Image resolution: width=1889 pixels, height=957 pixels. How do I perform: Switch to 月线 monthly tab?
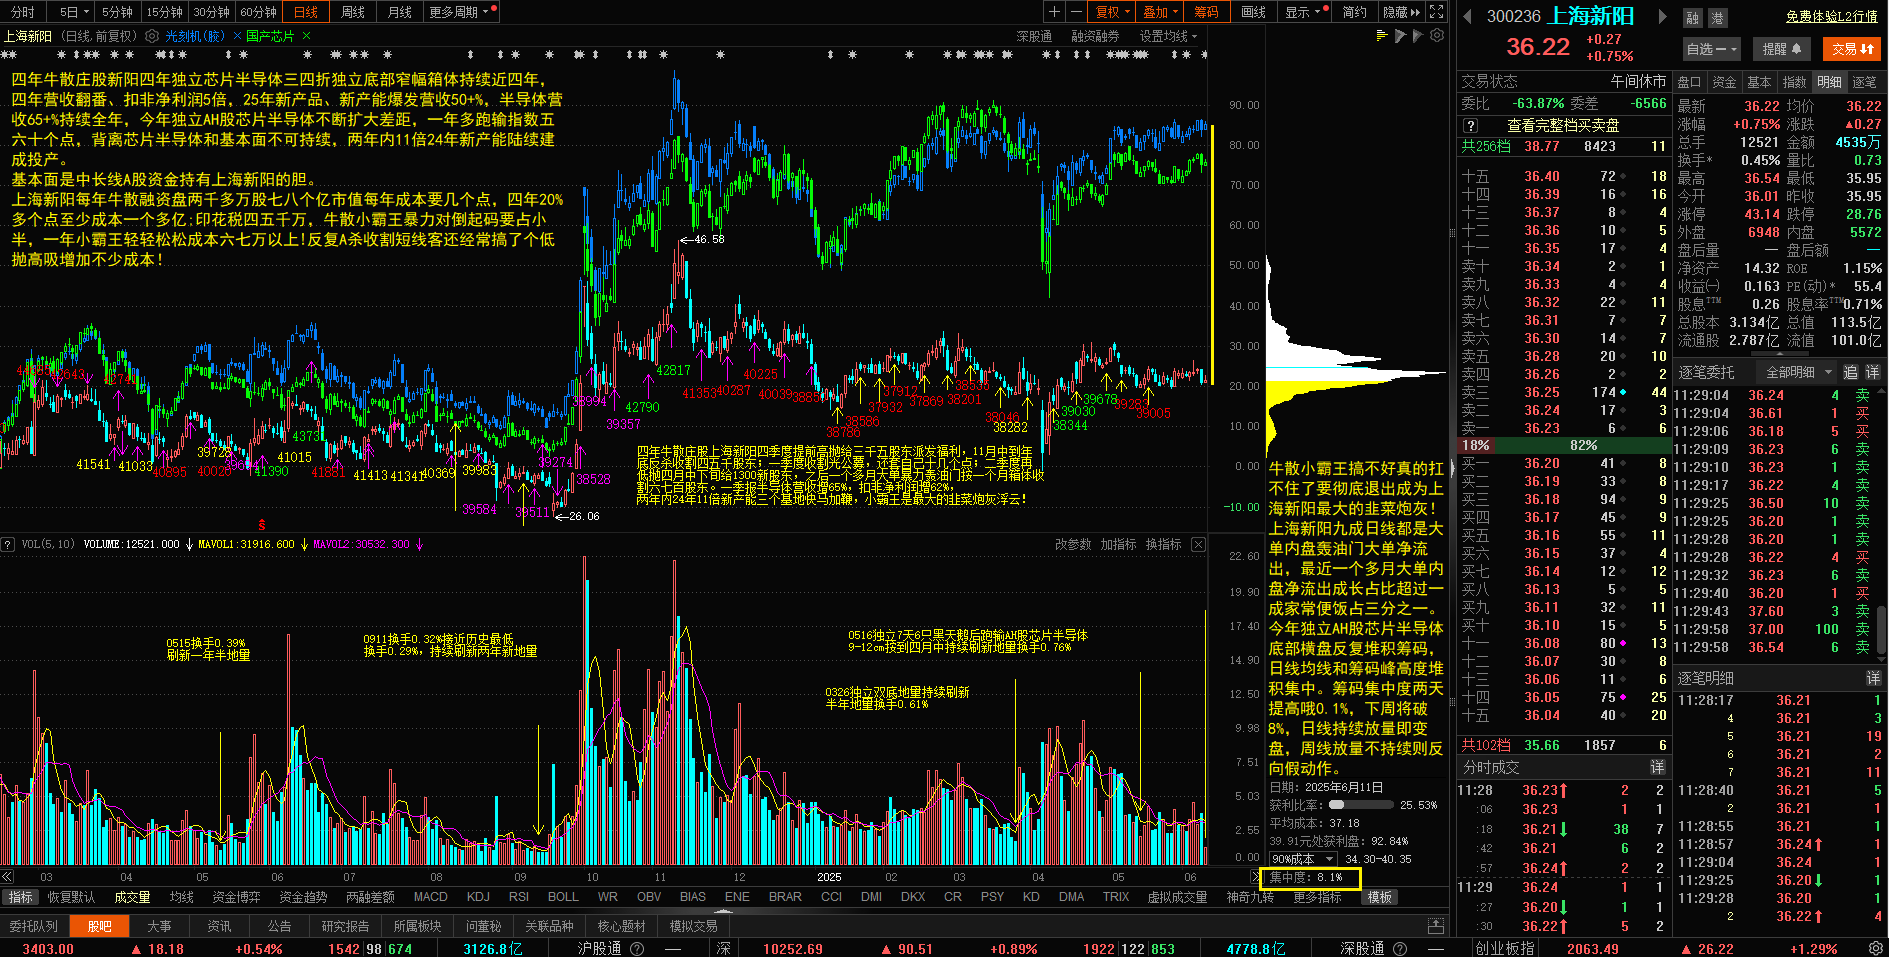click(400, 12)
